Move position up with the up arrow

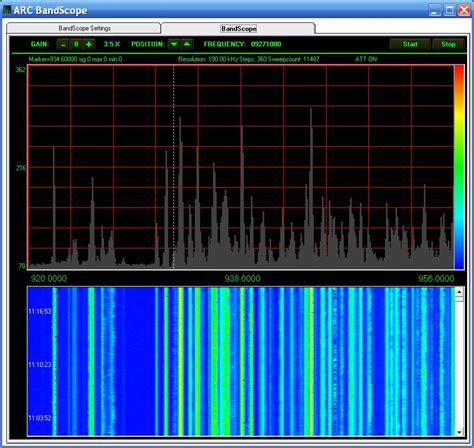(x=187, y=44)
